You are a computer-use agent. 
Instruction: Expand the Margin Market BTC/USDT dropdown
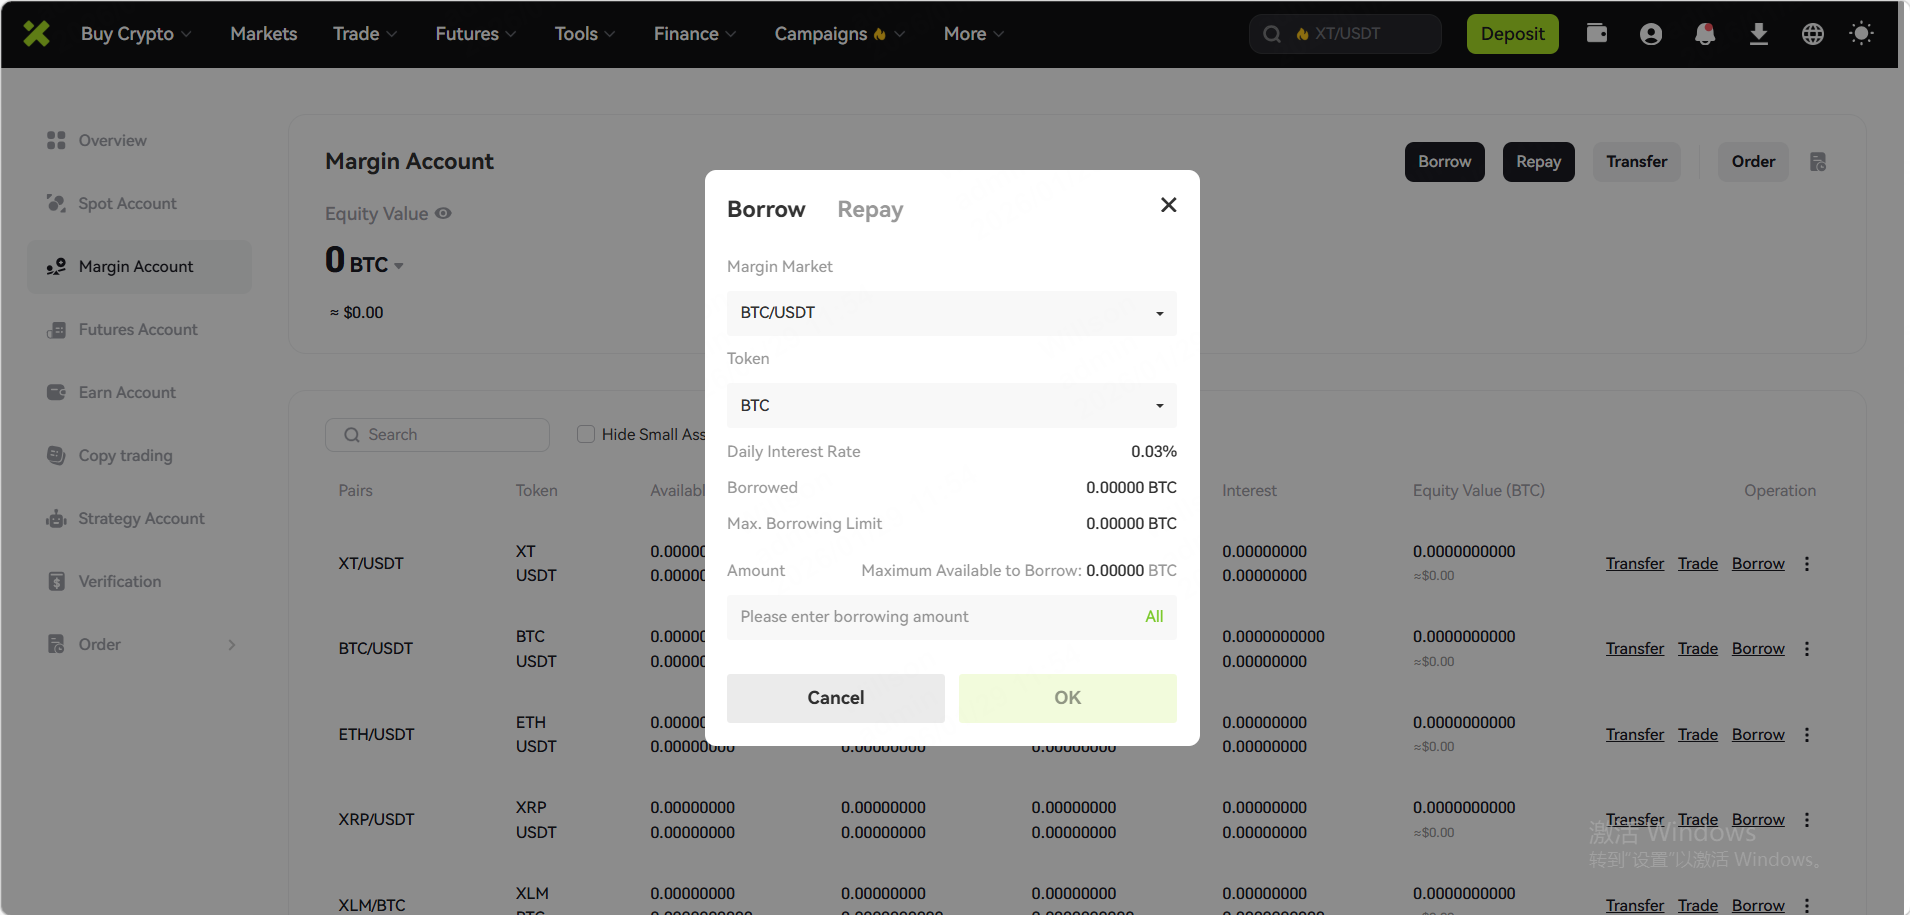pyautogui.click(x=951, y=313)
